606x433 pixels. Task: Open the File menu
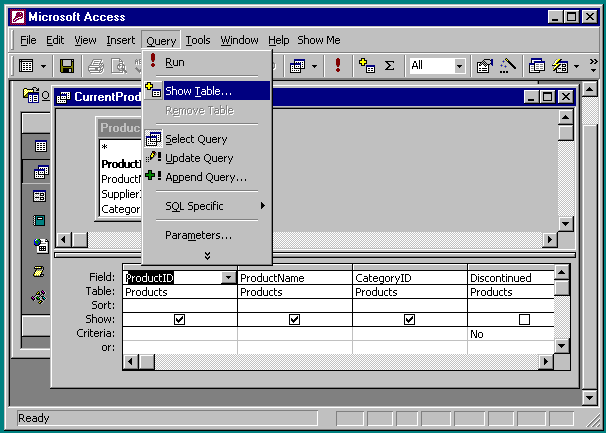coord(28,40)
